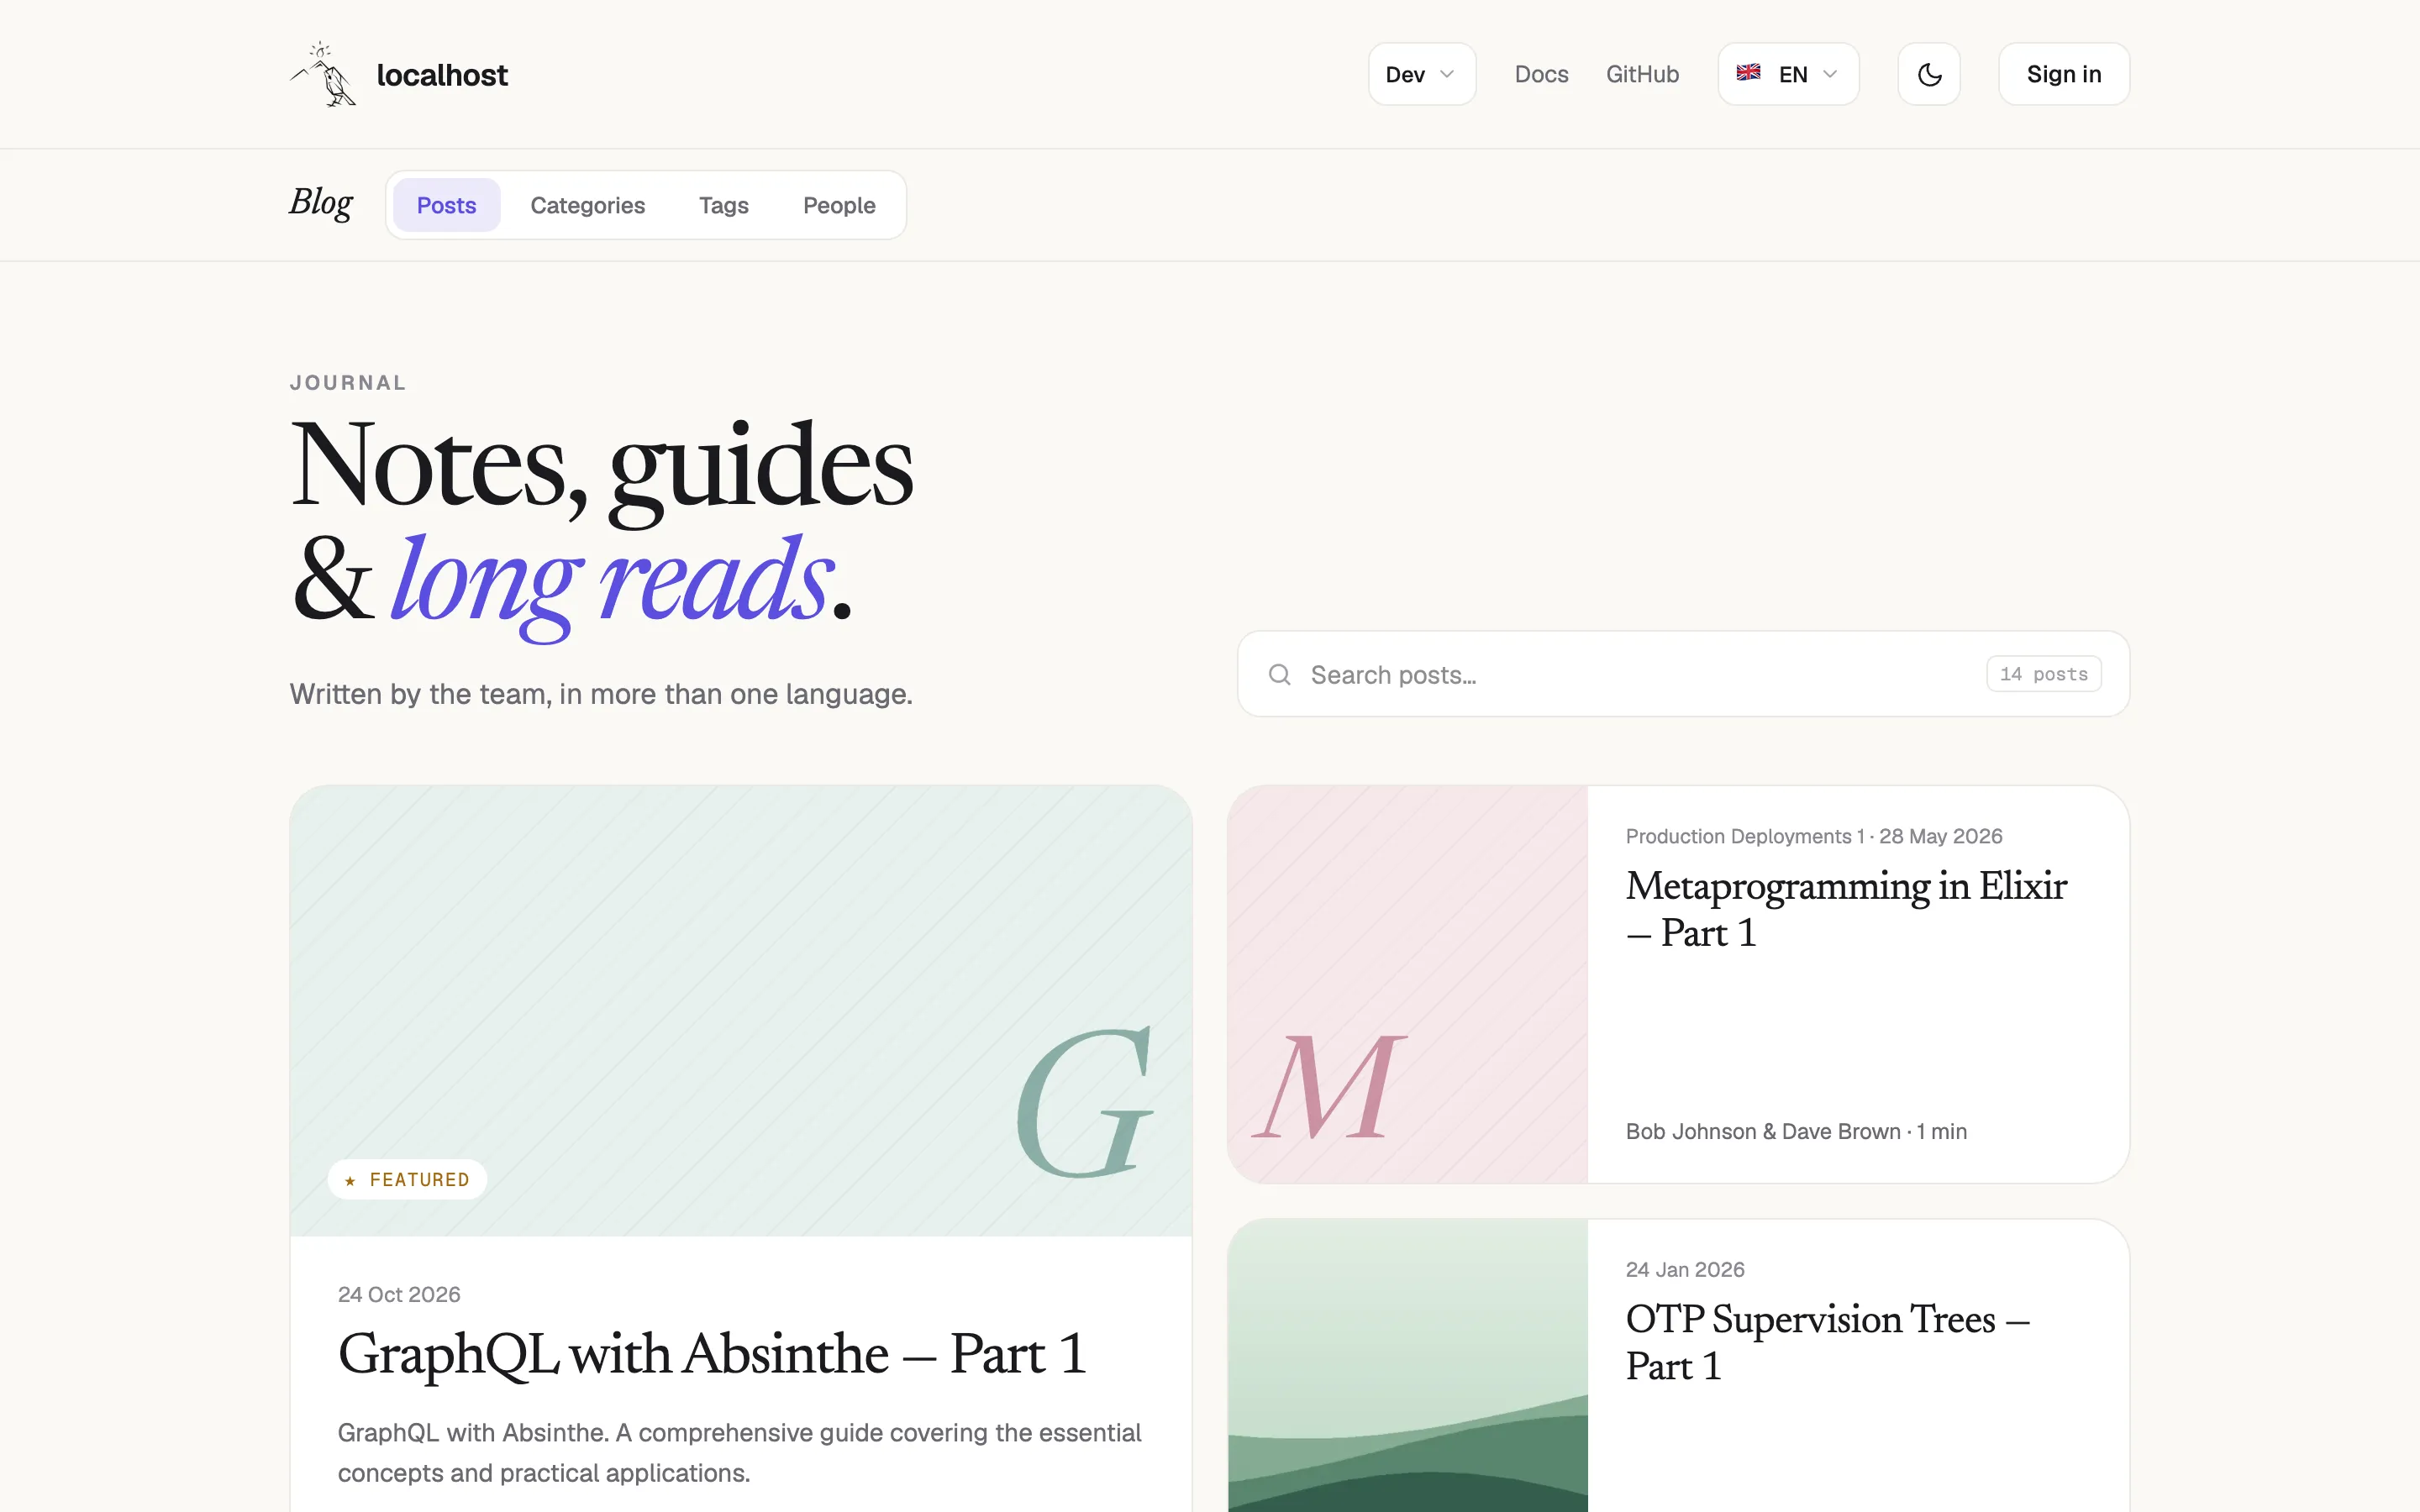Click the 14 posts counter badge
Image resolution: width=2420 pixels, height=1512 pixels.
pos(2043,674)
